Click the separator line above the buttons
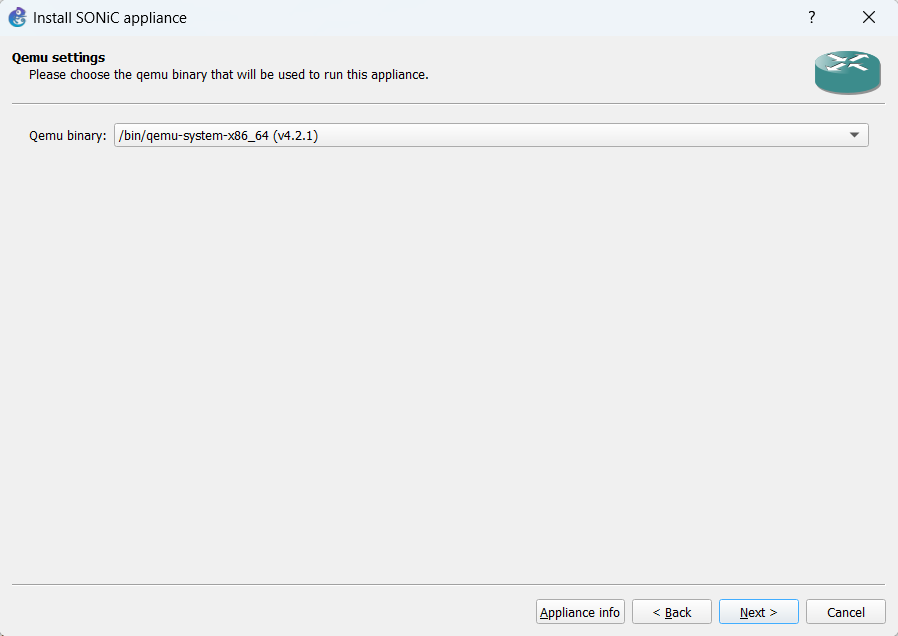This screenshot has height=636, width=898. tap(448, 584)
